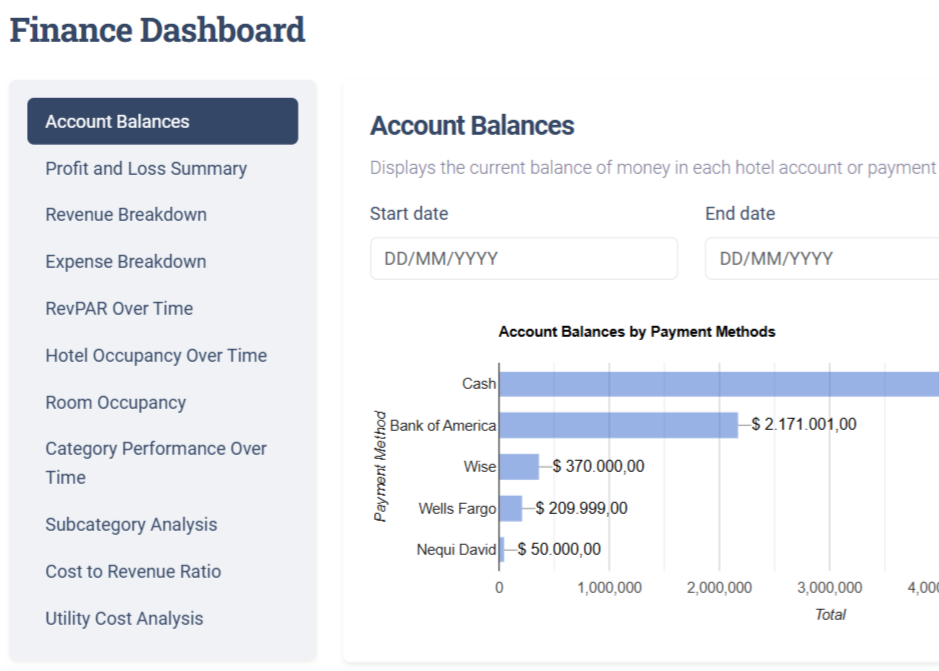Click the Start date input field

523,258
